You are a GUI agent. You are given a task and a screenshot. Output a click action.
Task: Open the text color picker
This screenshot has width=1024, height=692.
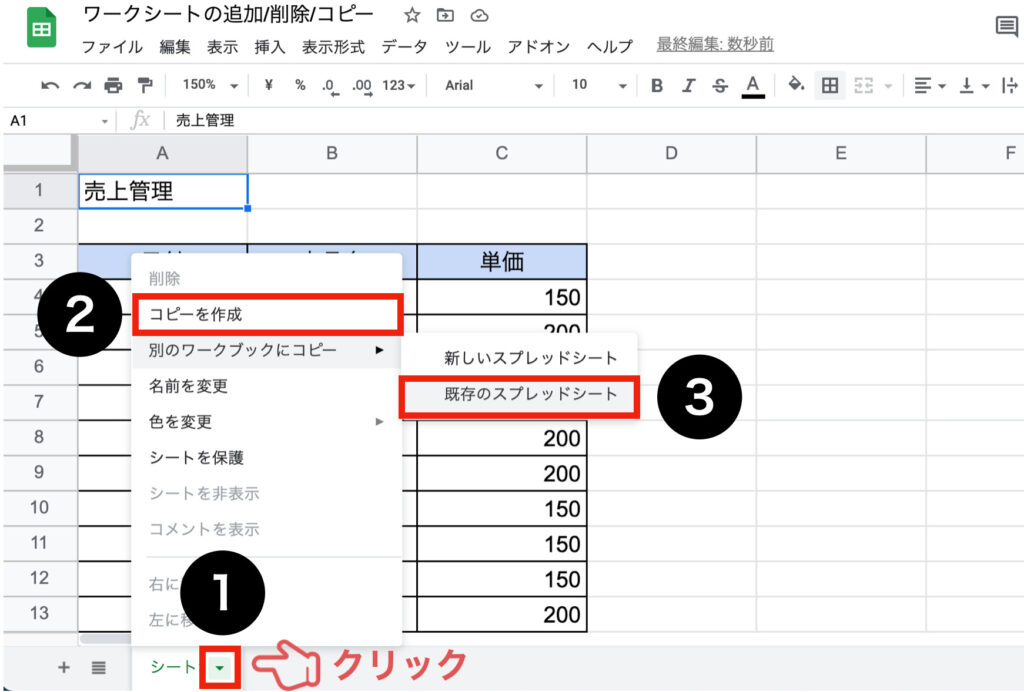tap(753, 86)
